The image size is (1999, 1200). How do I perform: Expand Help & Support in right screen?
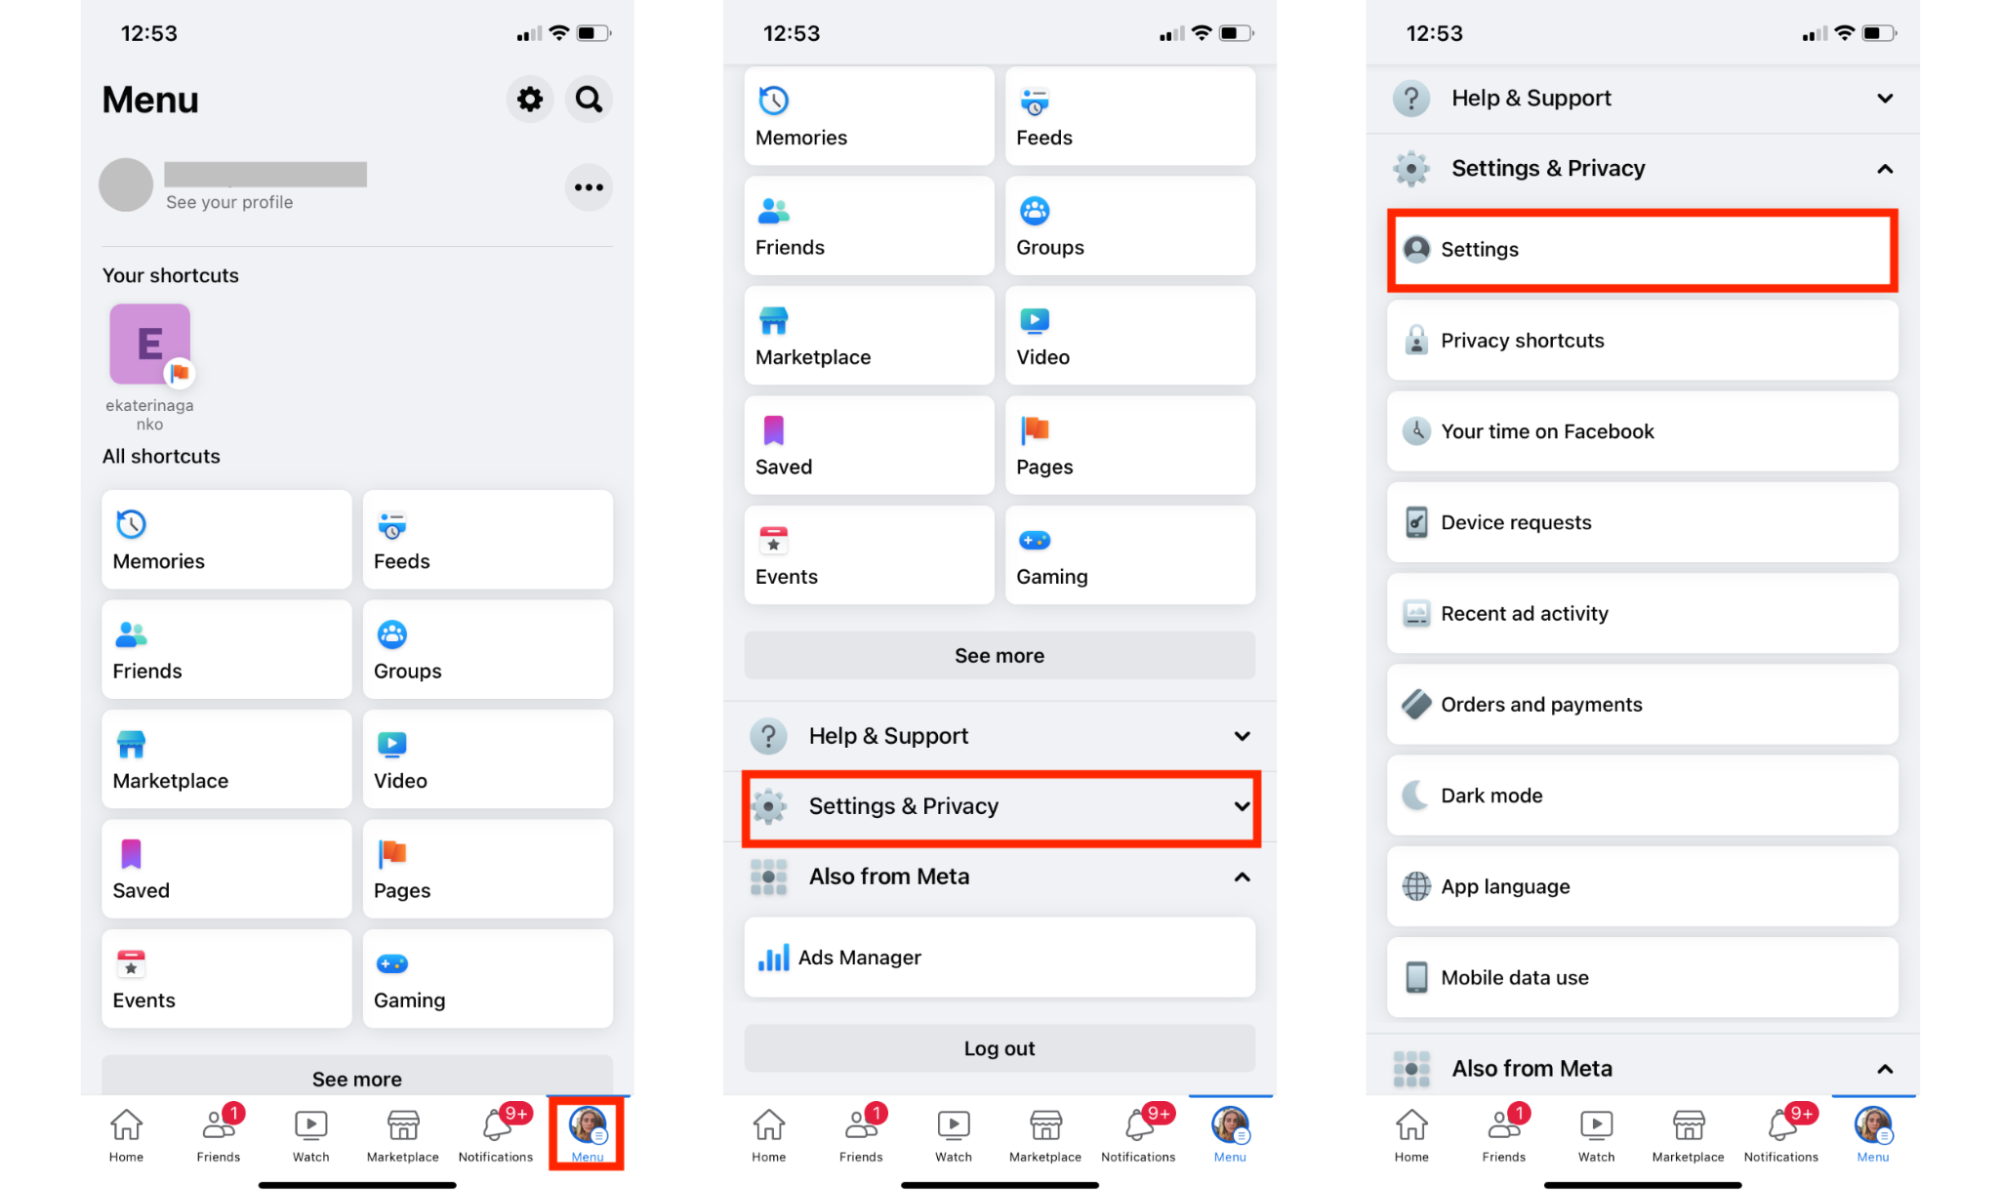[1643, 98]
